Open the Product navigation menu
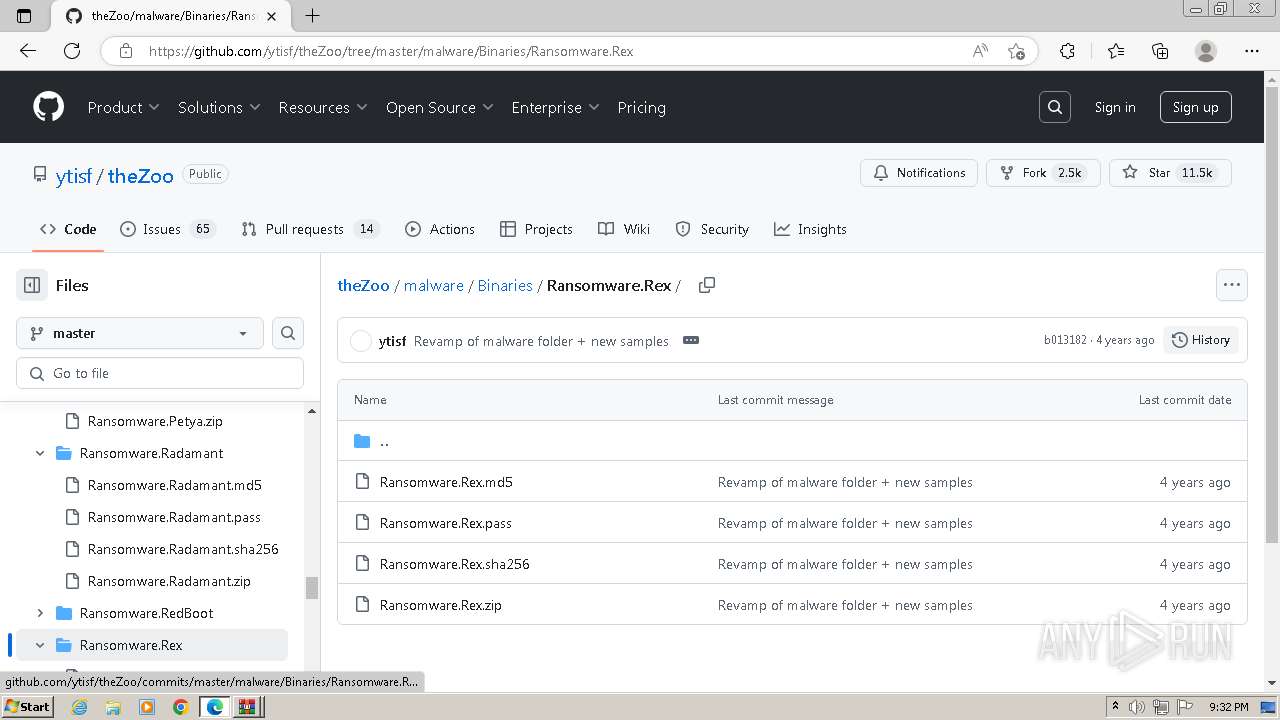1280x720 pixels. coord(123,107)
